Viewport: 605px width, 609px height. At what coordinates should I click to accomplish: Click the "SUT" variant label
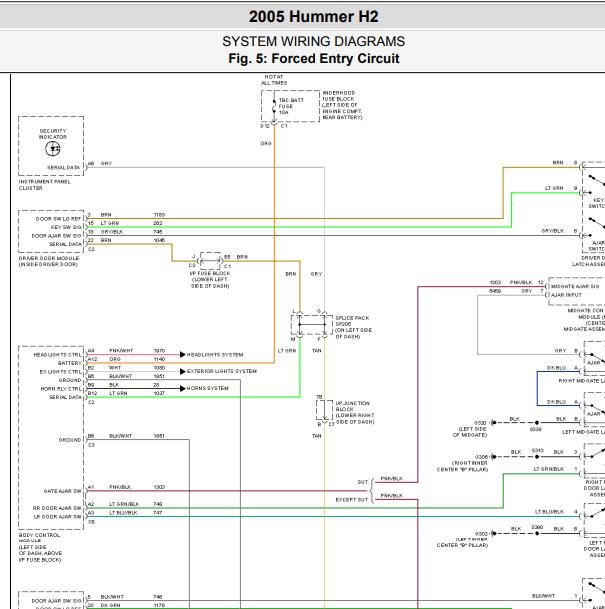click(x=363, y=482)
